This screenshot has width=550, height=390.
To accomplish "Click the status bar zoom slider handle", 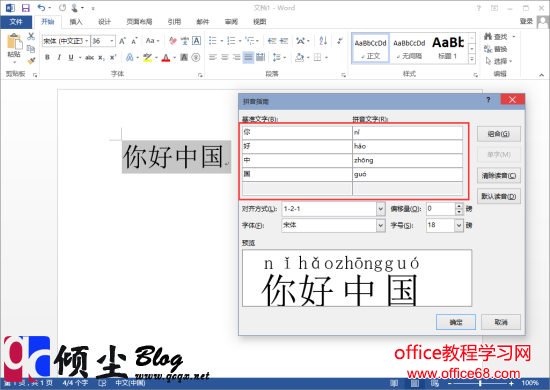I will [480, 383].
